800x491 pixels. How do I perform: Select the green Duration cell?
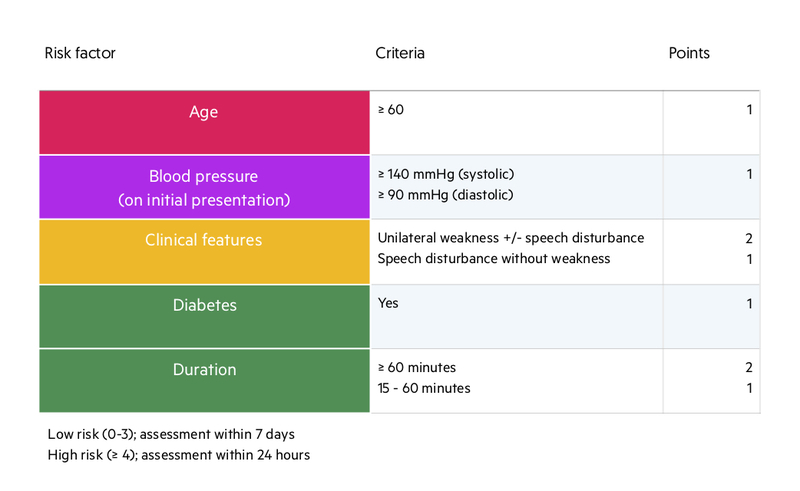coord(205,381)
